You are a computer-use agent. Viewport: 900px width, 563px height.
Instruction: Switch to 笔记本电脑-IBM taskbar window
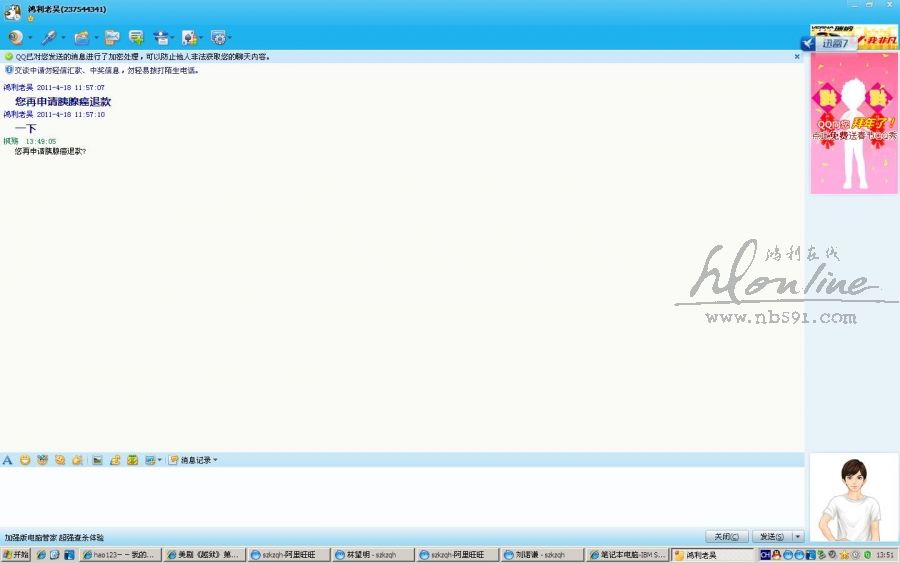pyautogui.click(x=627, y=555)
